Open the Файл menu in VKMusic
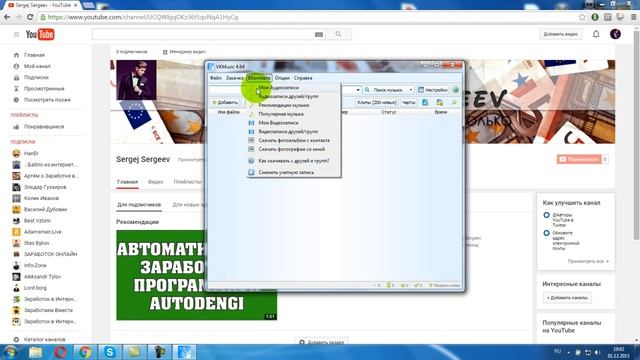 [x=216, y=78]
